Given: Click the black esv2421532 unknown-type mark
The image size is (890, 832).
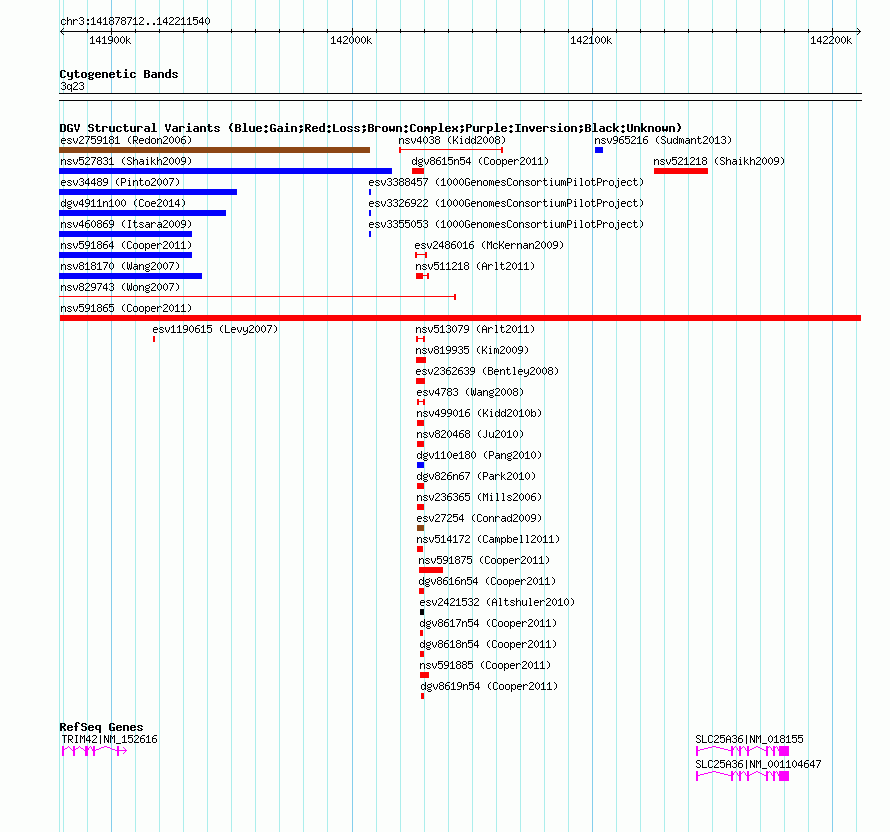Looking at the screenshot, I should point(422,612).
